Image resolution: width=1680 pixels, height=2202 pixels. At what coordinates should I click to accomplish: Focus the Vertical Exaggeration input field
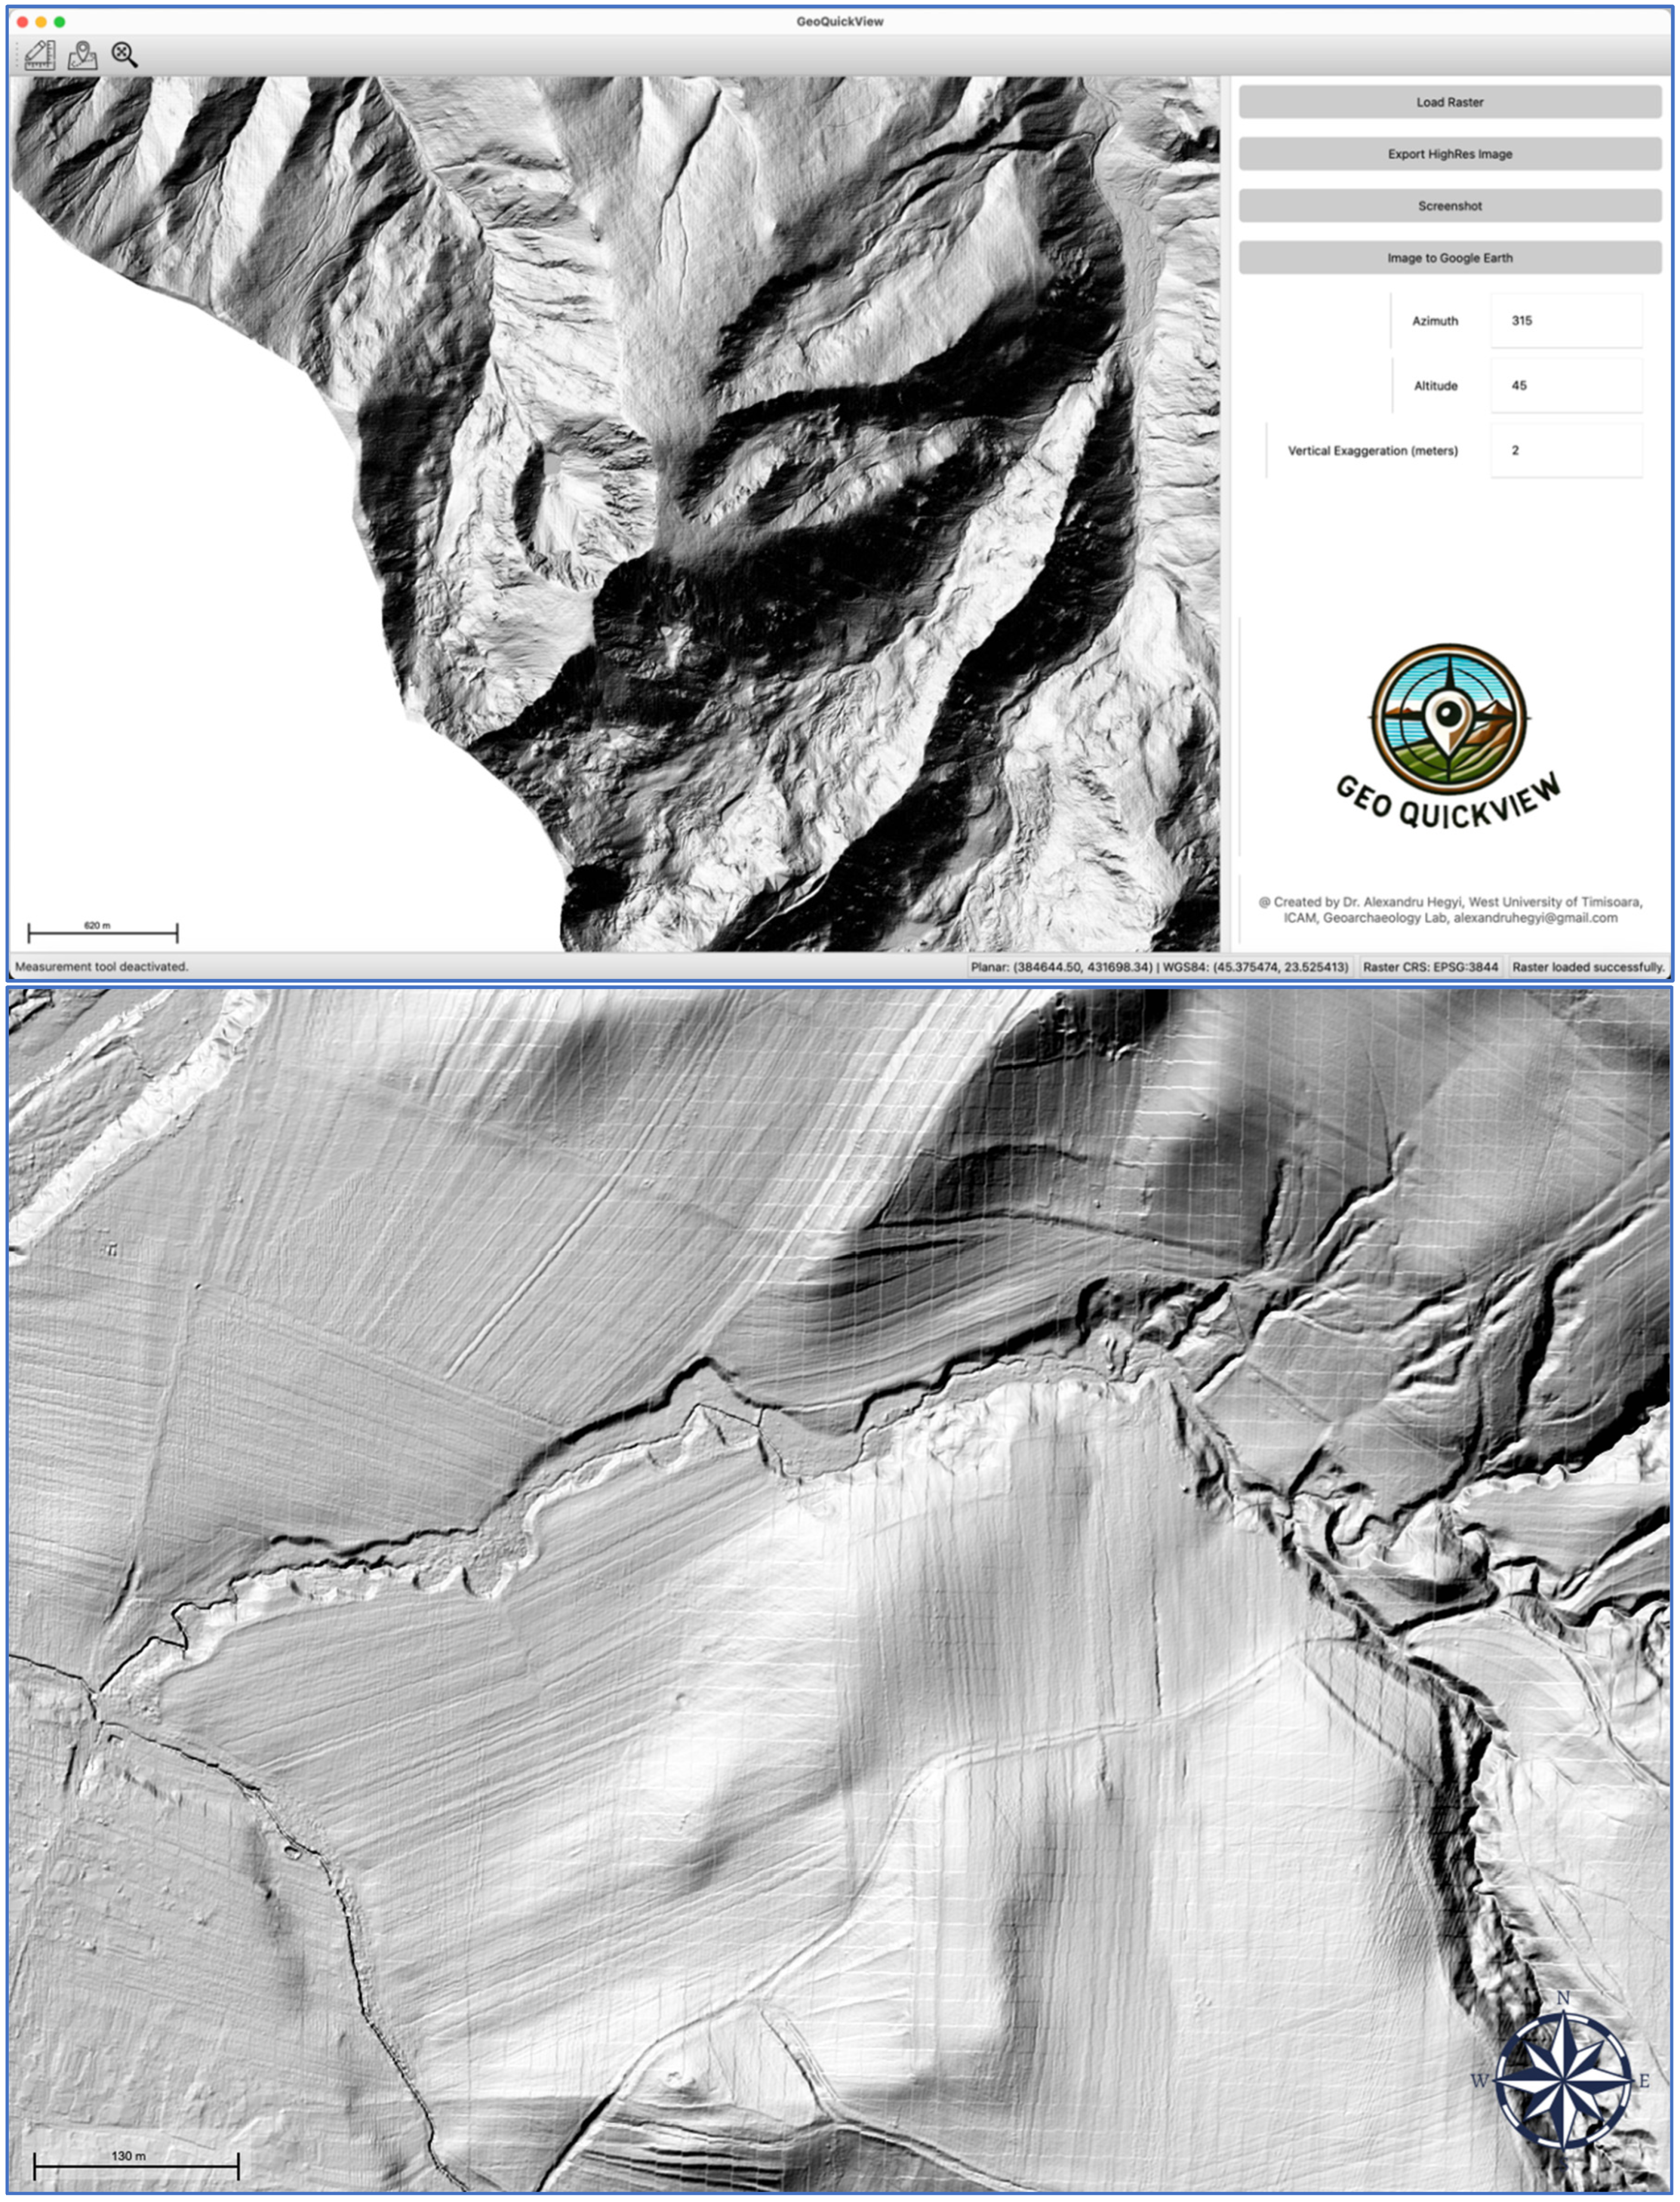click(x=1565, y=451)
